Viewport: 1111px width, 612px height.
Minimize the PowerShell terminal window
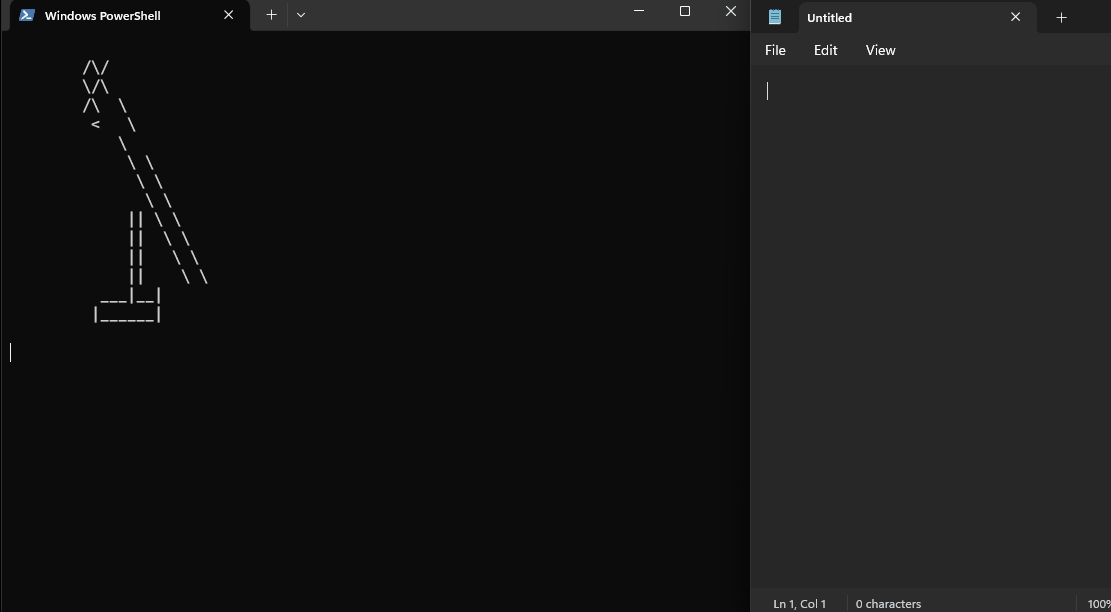pos(639,11)
